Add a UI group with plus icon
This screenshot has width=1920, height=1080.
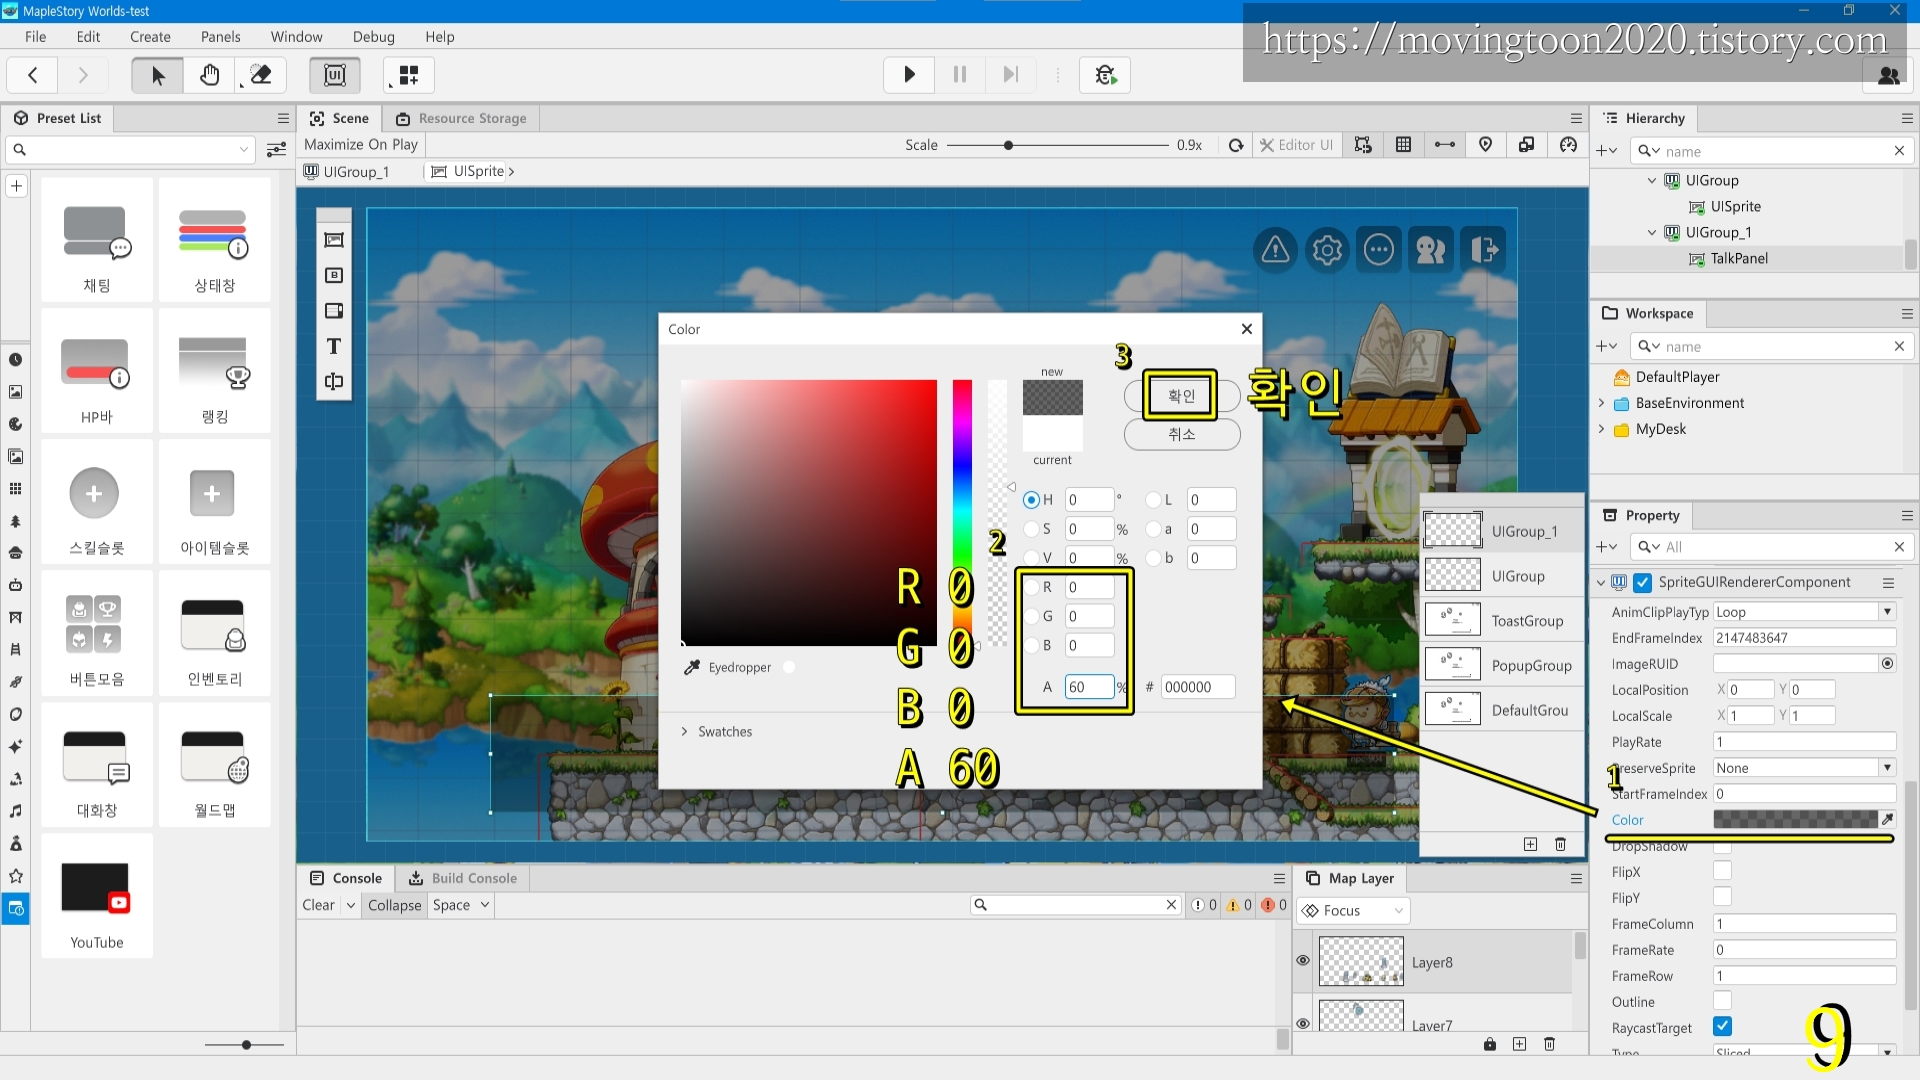pos(1531,844)
